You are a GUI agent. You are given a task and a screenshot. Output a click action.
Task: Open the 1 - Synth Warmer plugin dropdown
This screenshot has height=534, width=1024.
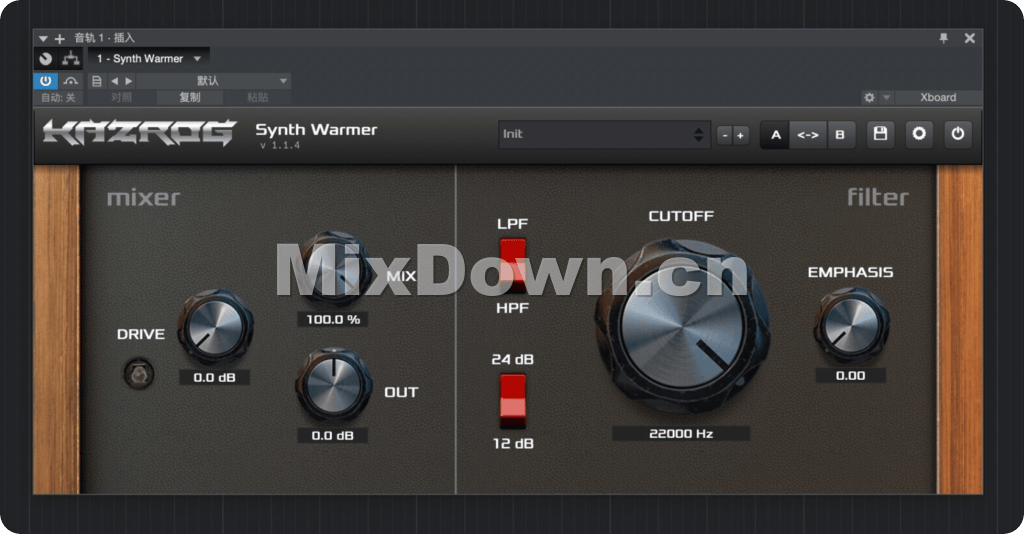click(149, 59)
